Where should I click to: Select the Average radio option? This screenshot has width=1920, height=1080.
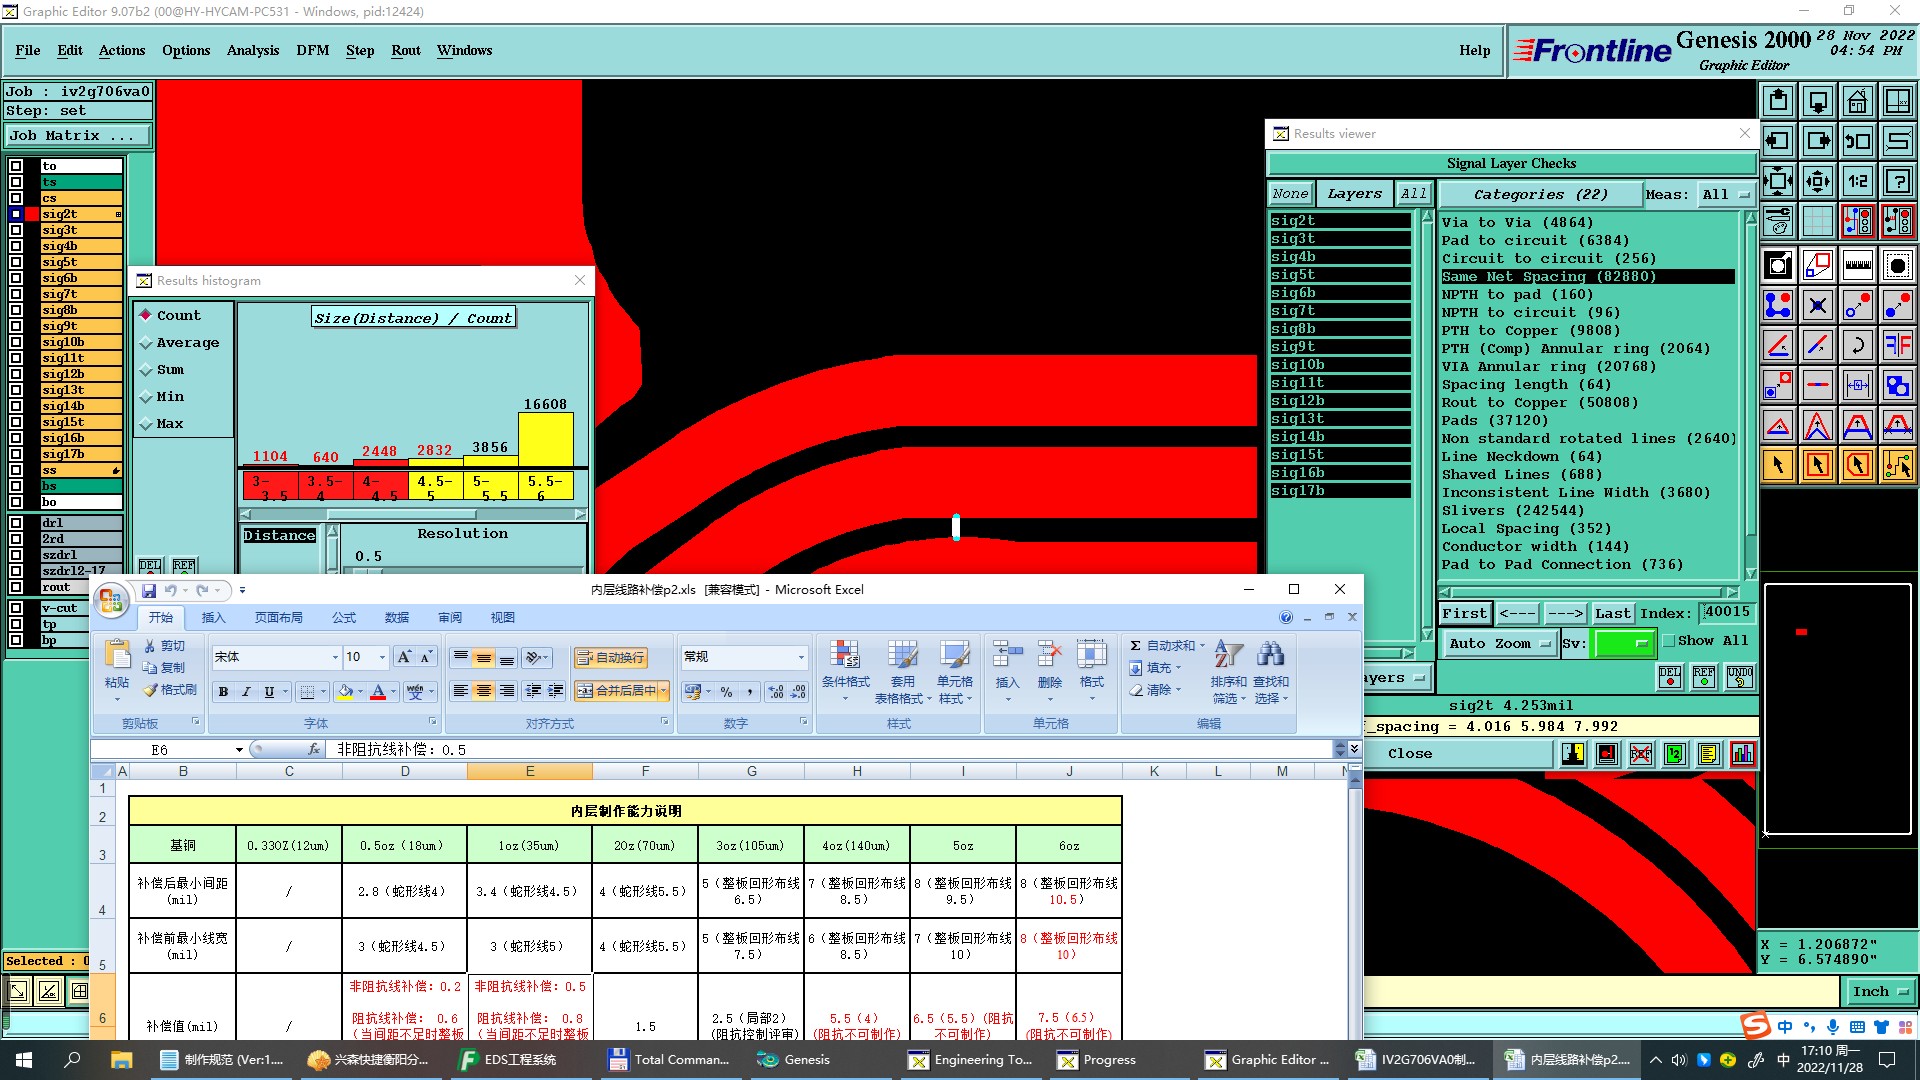146,342
